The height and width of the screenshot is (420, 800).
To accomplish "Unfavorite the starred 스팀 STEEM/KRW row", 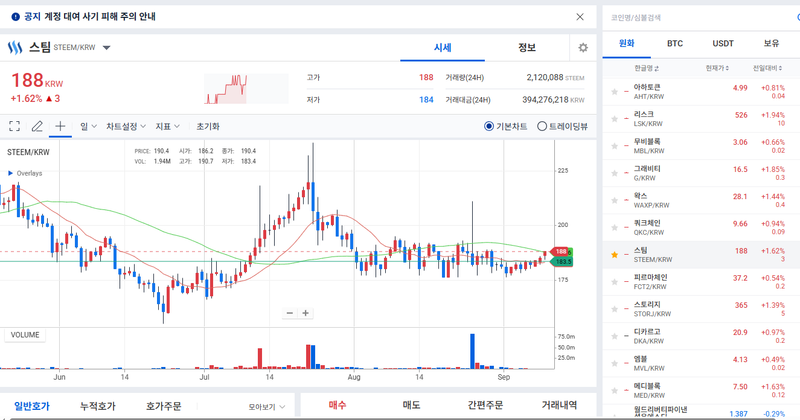I will click(614, 255).
